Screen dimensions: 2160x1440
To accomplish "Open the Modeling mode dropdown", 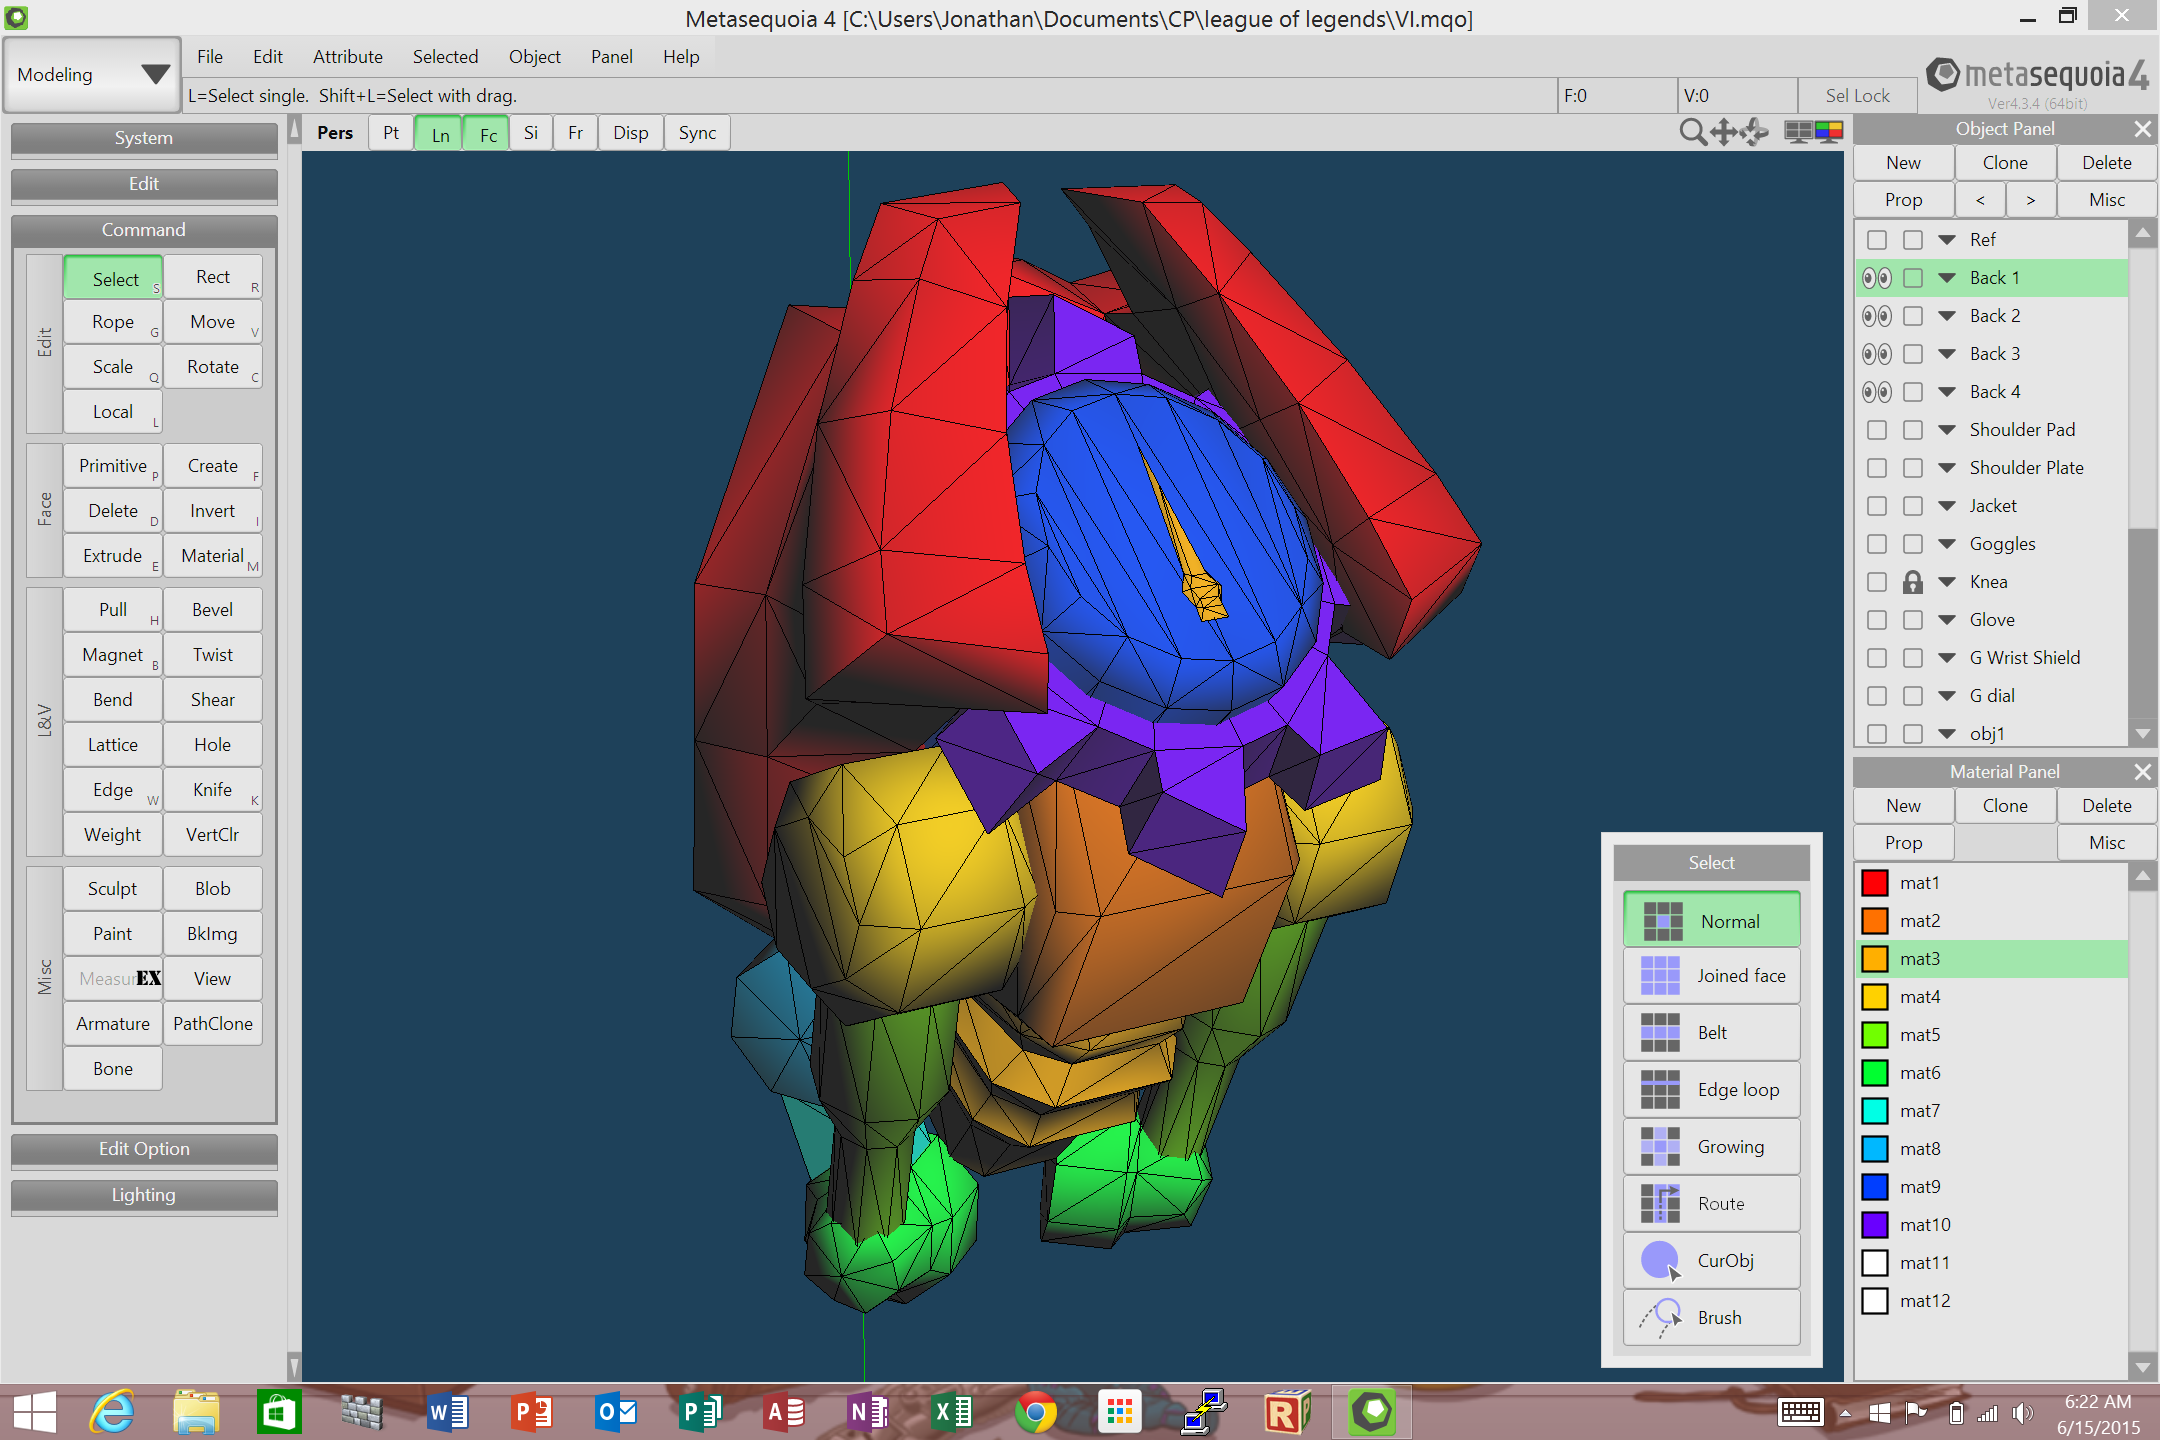I will pyautogui.click(x=92, y=75).
